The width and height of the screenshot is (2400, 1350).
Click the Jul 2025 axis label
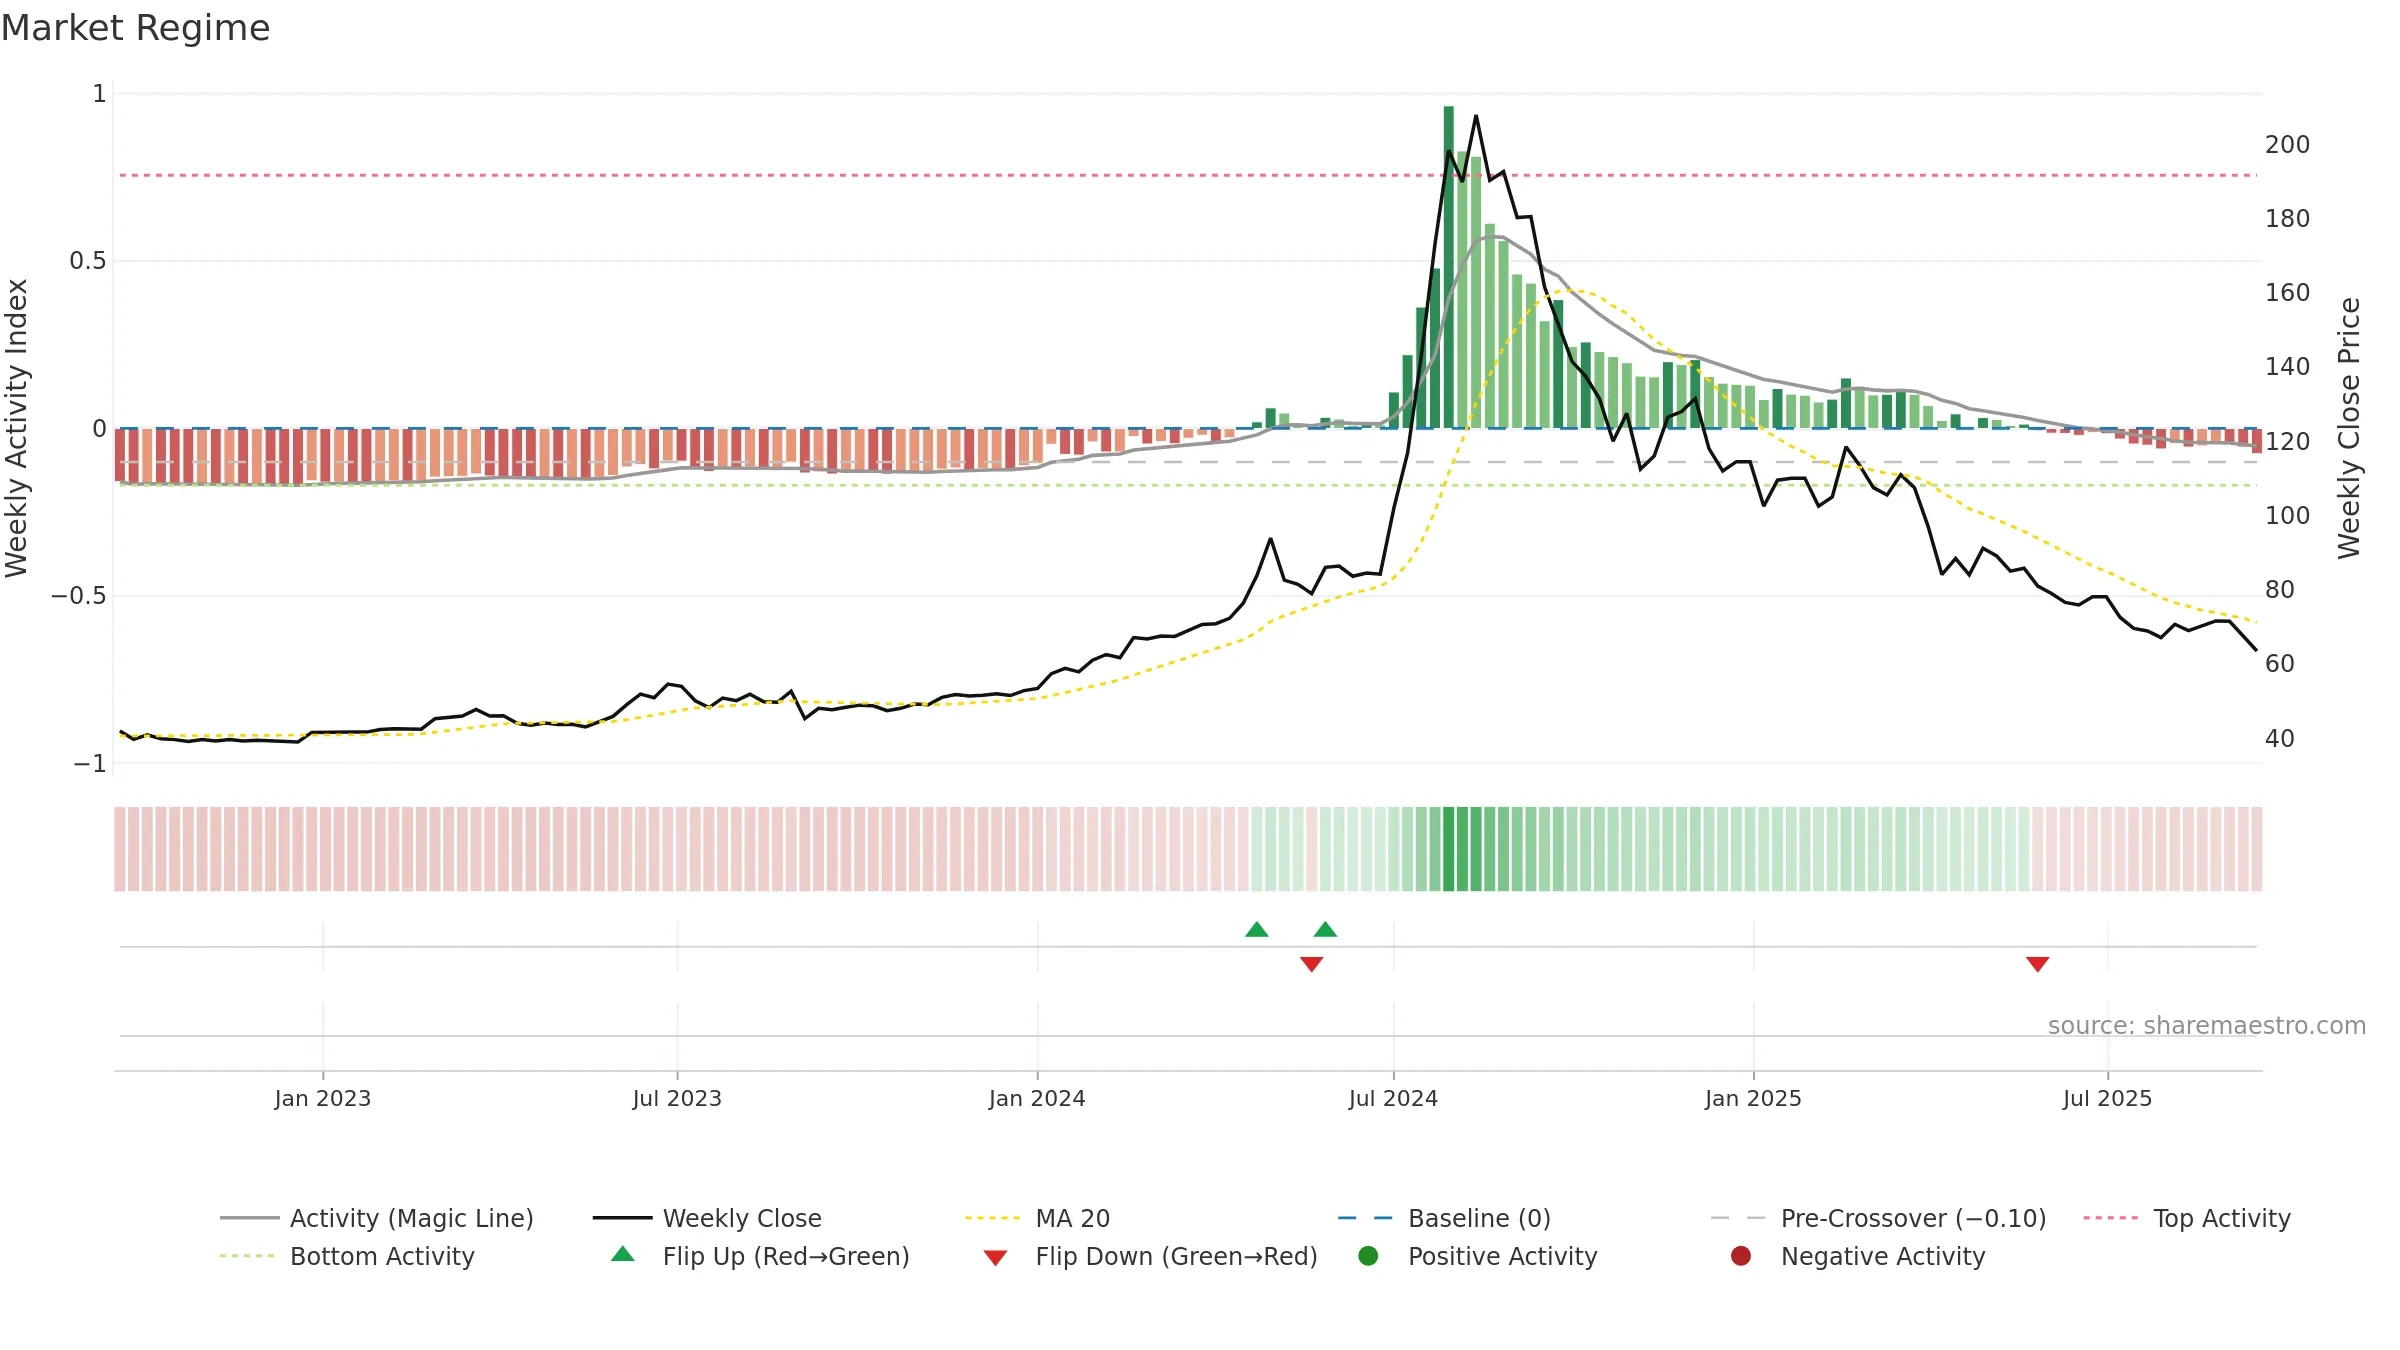tap(2107, 1099)
